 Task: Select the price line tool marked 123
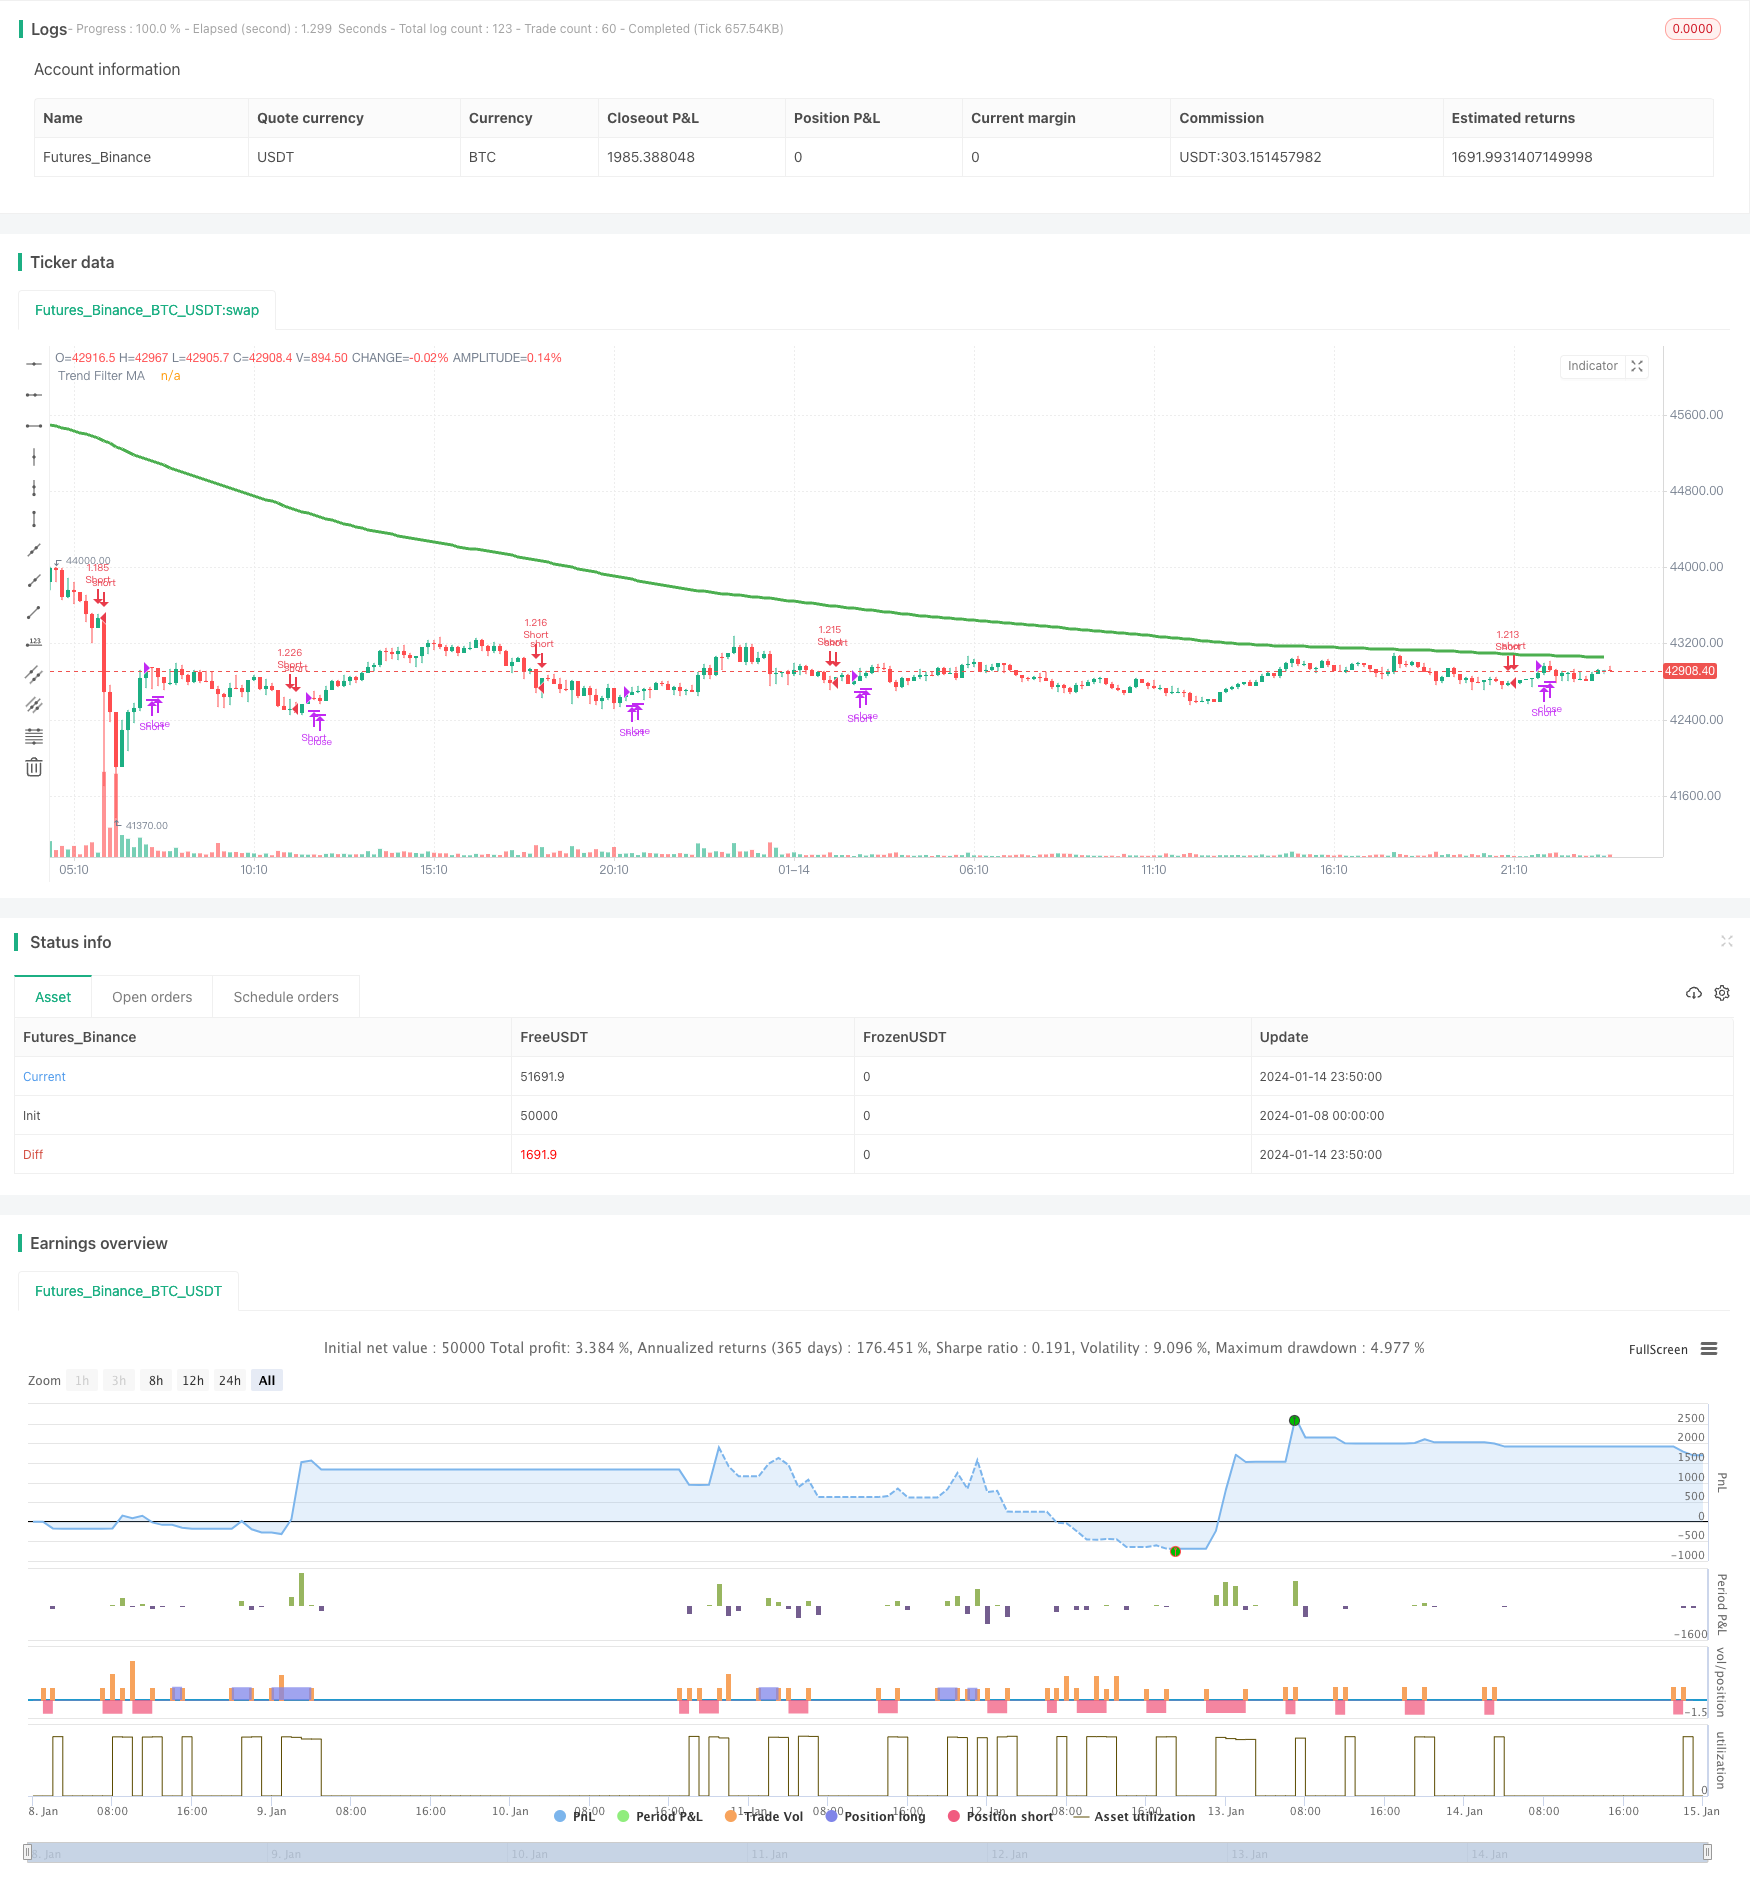click(34, 643)
